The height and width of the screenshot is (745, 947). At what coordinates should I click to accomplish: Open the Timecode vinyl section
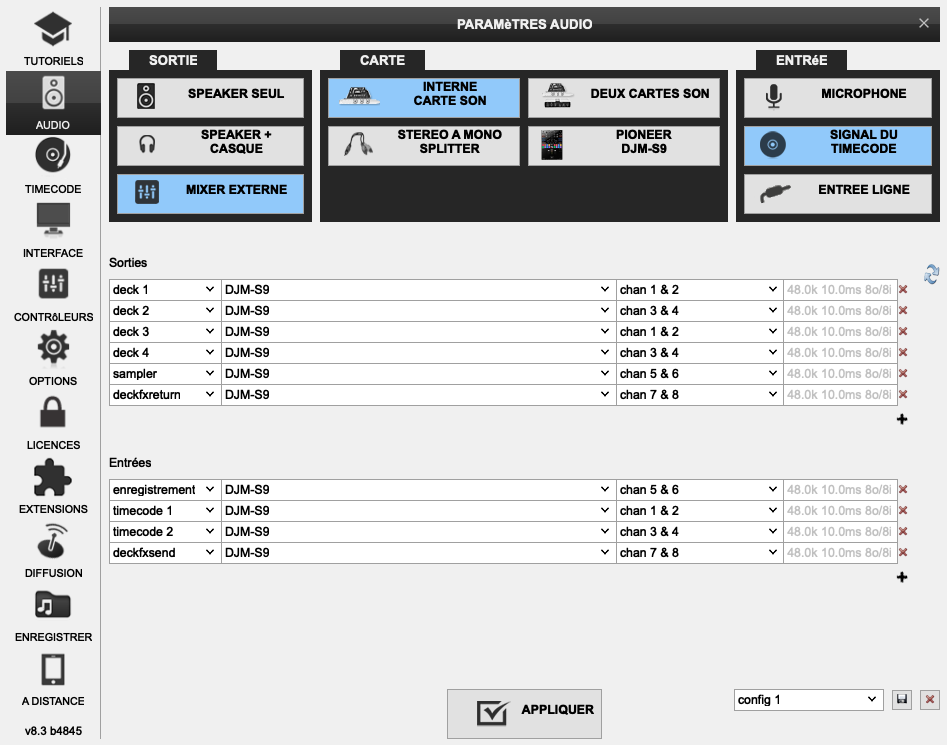pos(53,166)
